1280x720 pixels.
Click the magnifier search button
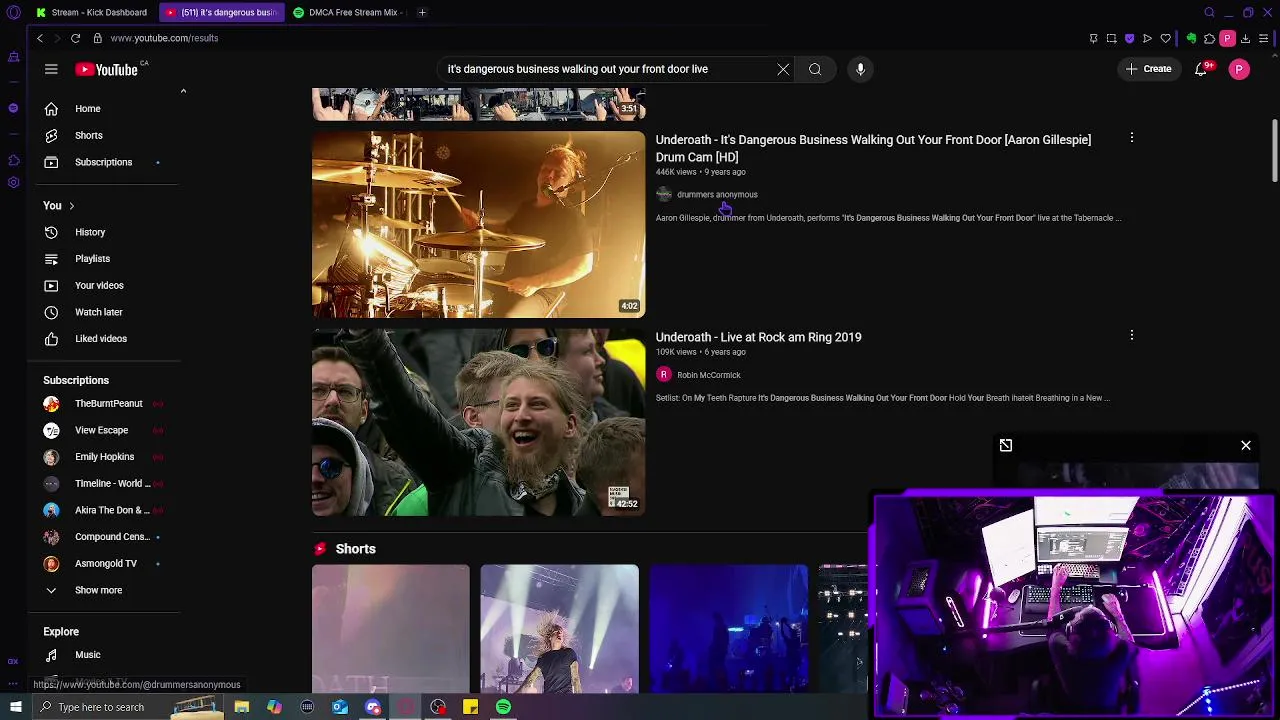pos(815,69)
